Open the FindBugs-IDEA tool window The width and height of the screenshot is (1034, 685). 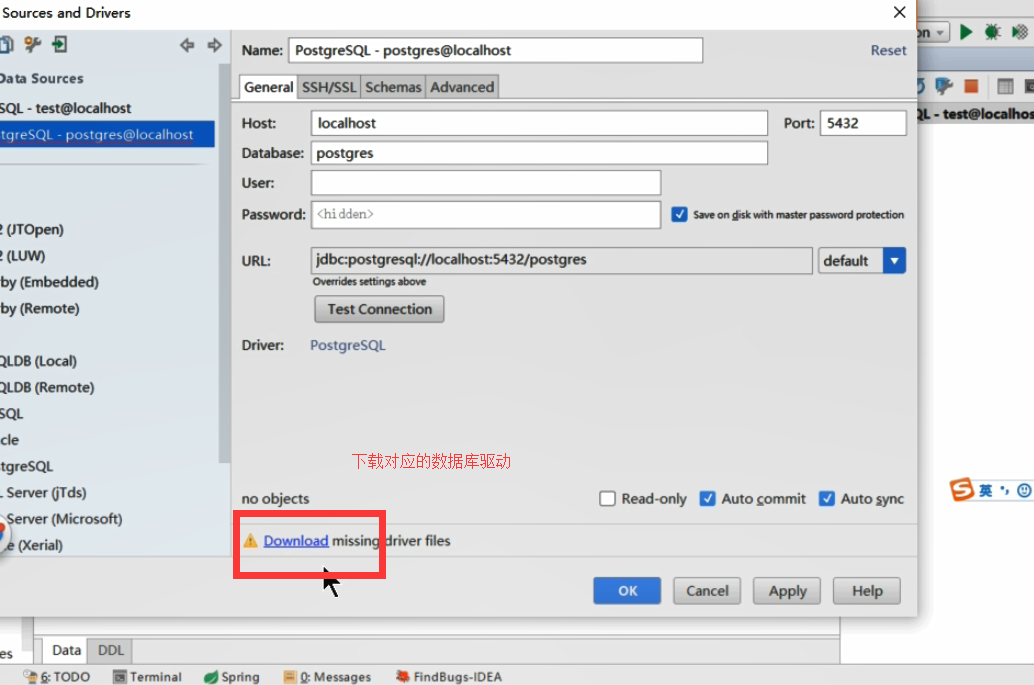pos(449,676)
